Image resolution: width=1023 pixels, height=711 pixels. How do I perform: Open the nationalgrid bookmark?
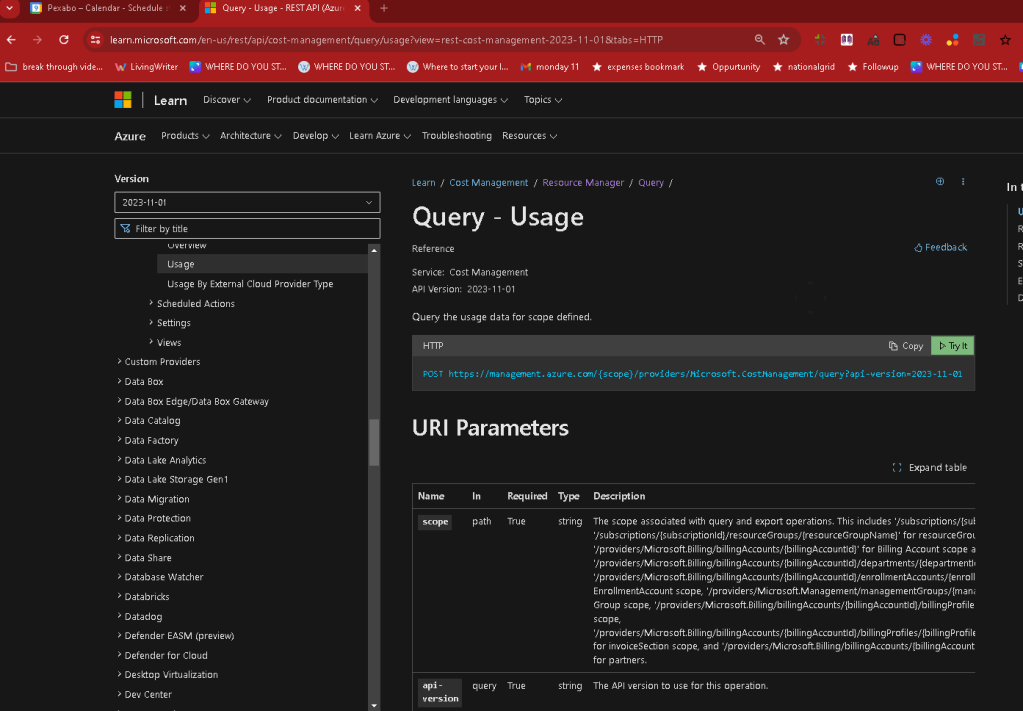[804, 67]
